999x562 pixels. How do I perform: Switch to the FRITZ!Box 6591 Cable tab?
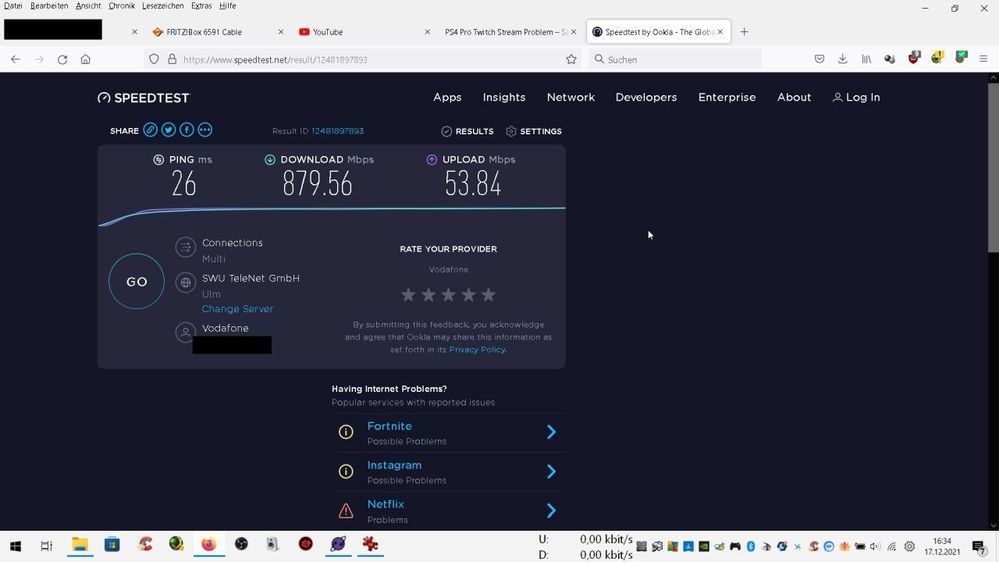tap(217, 32)
